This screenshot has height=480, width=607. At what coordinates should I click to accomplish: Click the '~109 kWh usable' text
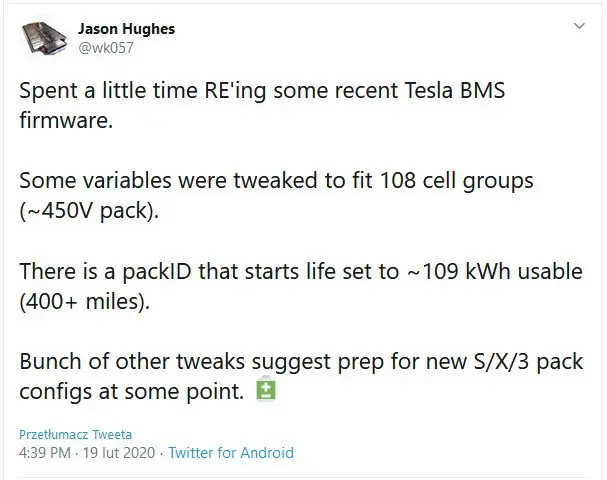coord(494,271)
